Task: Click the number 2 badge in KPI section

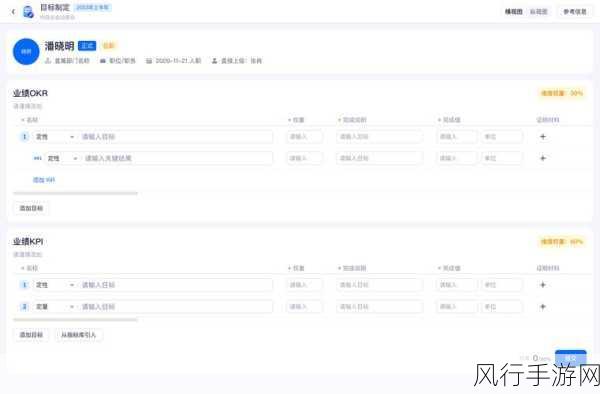Action: pyautogui.click(x=24, y=306)
